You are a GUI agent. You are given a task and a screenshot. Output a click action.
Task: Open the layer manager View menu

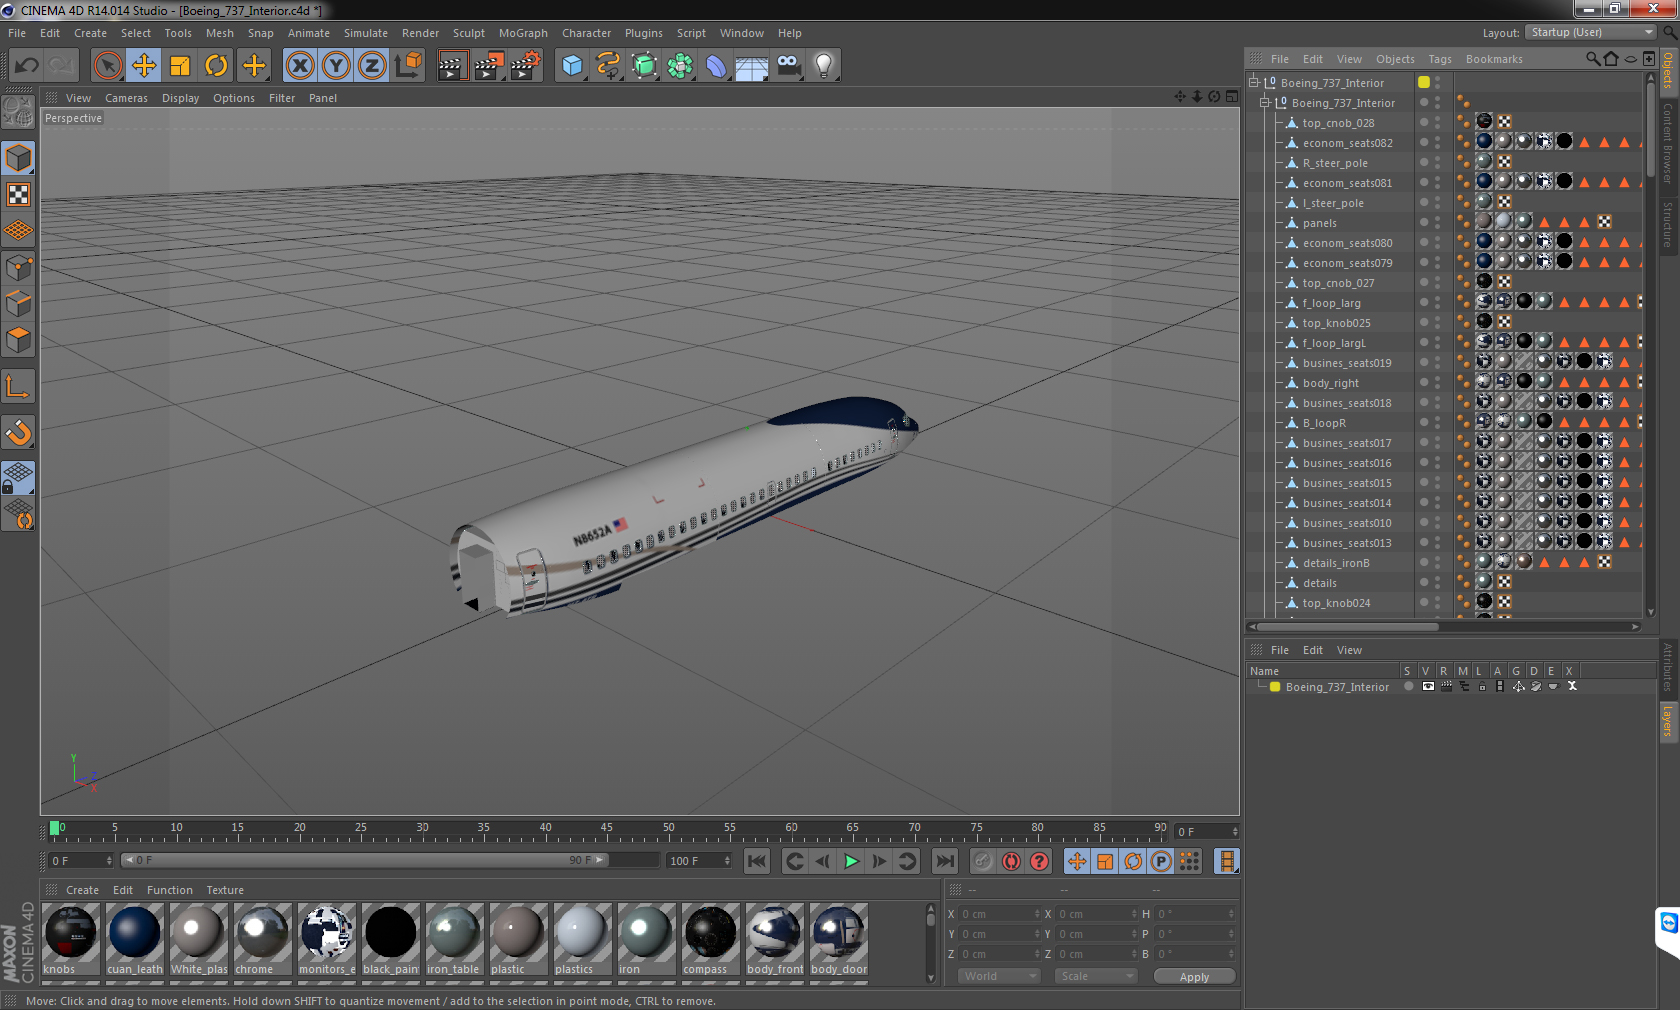point(1349,650)
